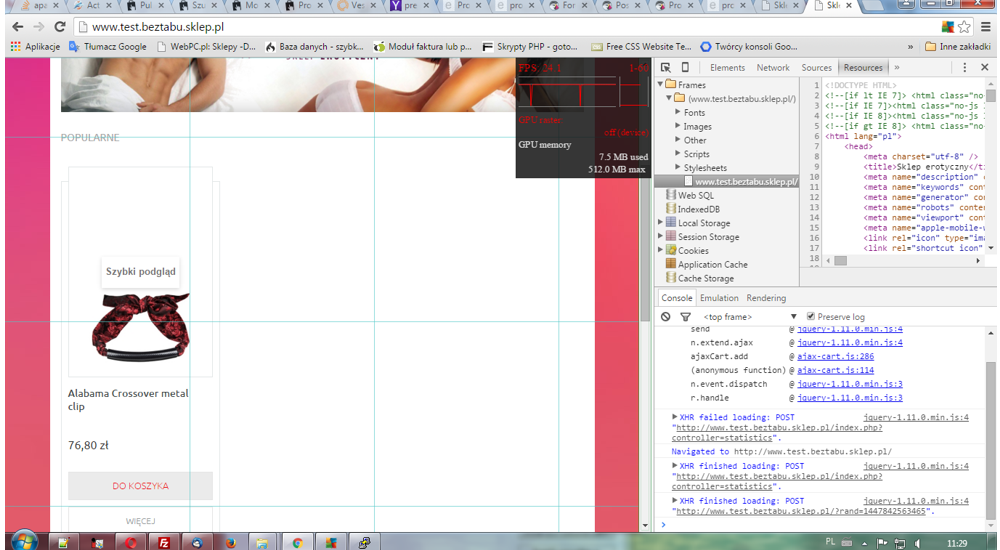Collapse the Frames tree node

(x=661, y=84)
